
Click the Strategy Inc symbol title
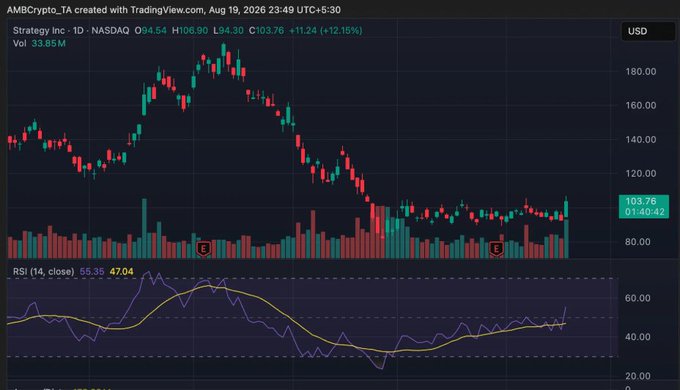39,30
